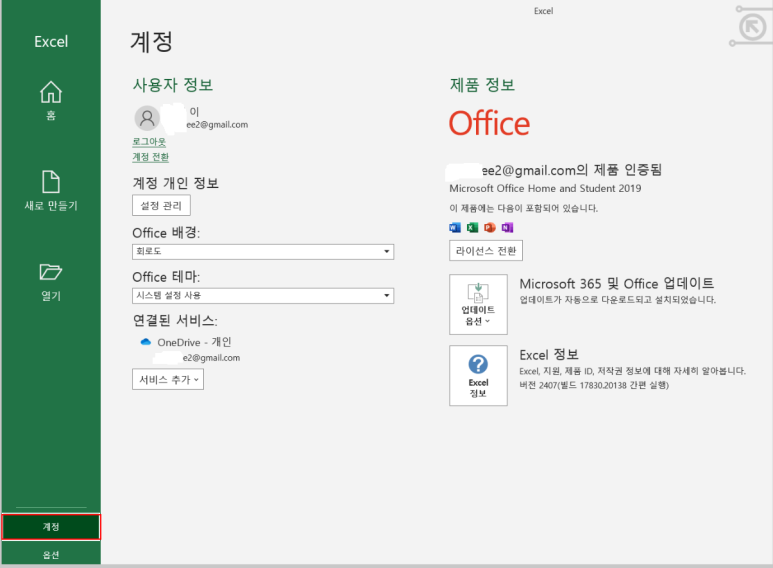Click '이 제품에는 다음이 포함되어 있습니다' text
773x568 pixels.
point(524,209)
